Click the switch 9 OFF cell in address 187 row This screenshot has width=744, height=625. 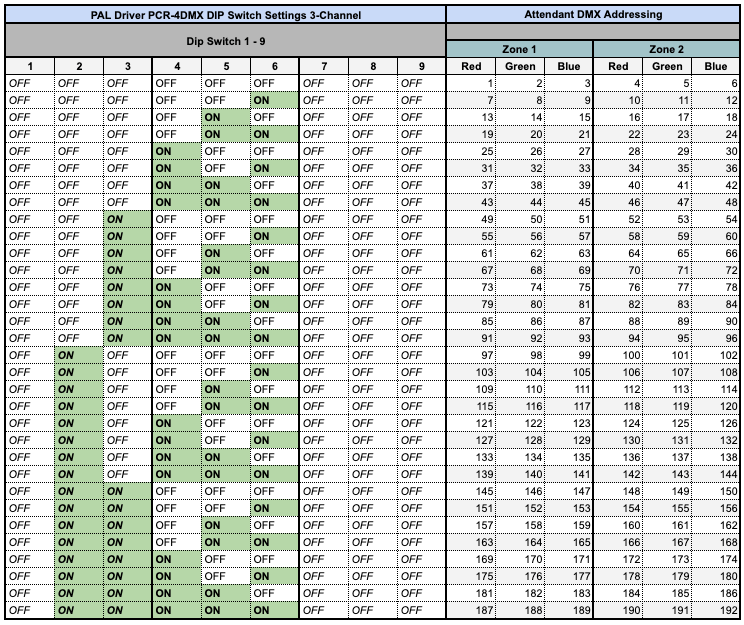pyautogui.click(x=422, y=610)
